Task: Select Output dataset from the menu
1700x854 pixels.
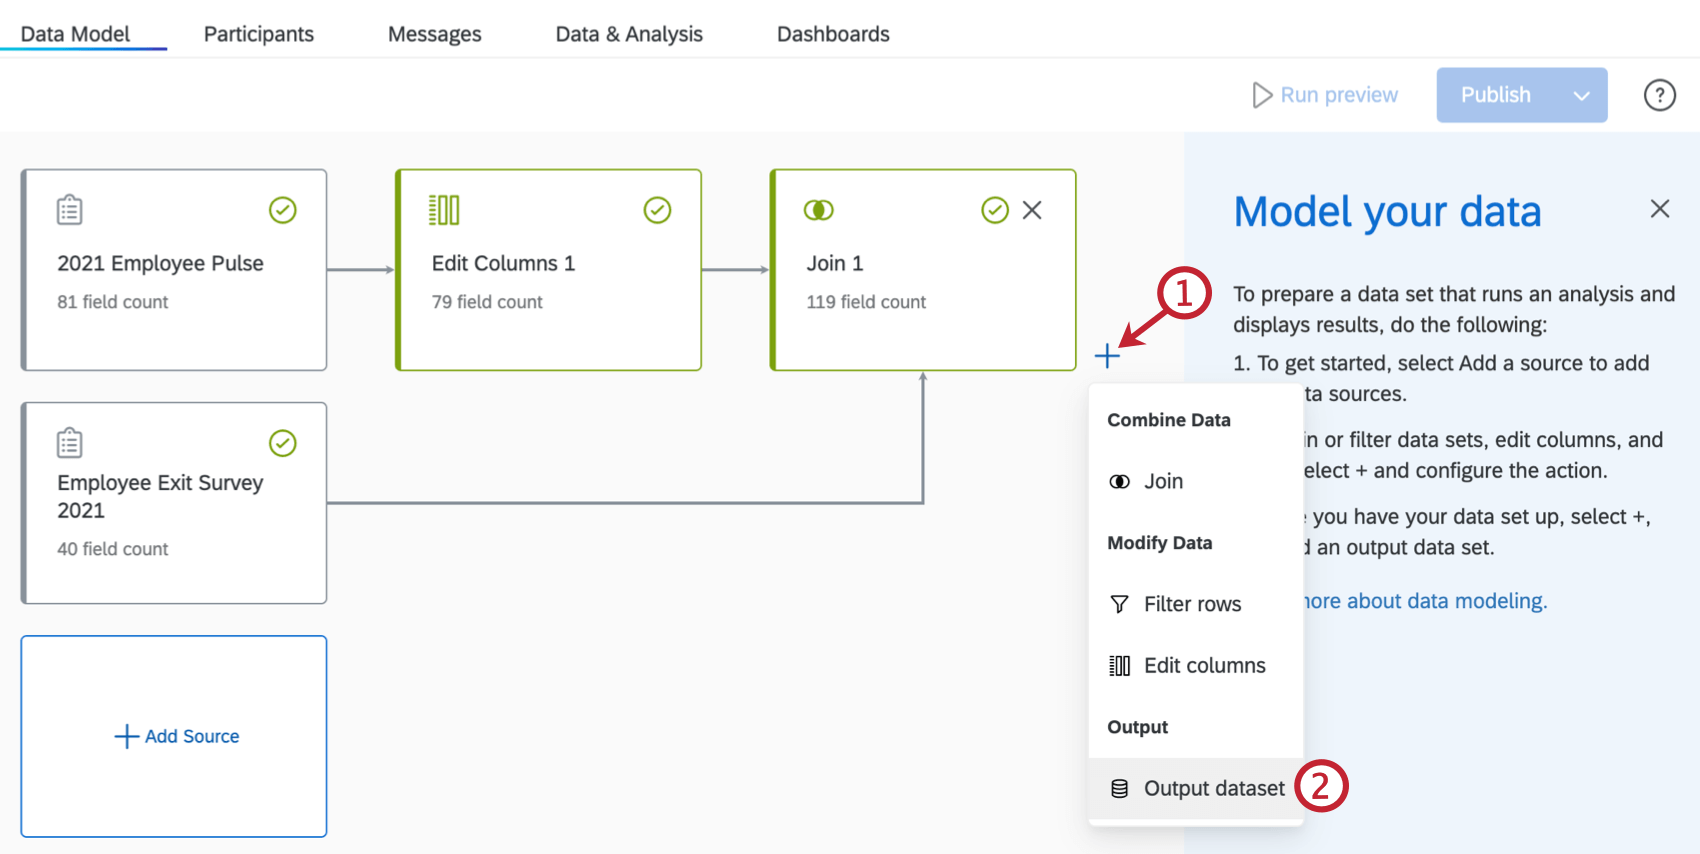Action: (1195, 788)
